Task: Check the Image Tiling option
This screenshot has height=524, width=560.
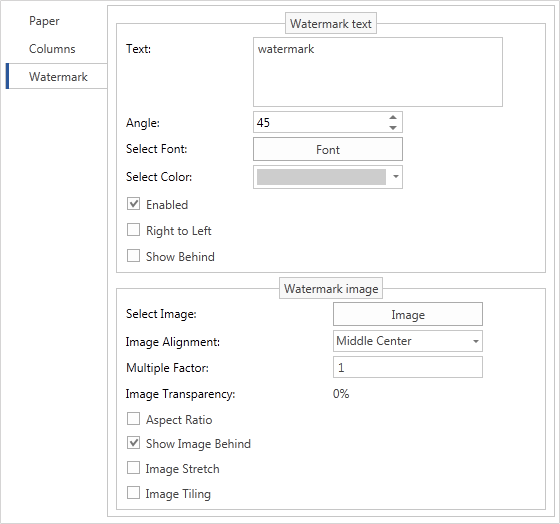Action: [133, 493]
